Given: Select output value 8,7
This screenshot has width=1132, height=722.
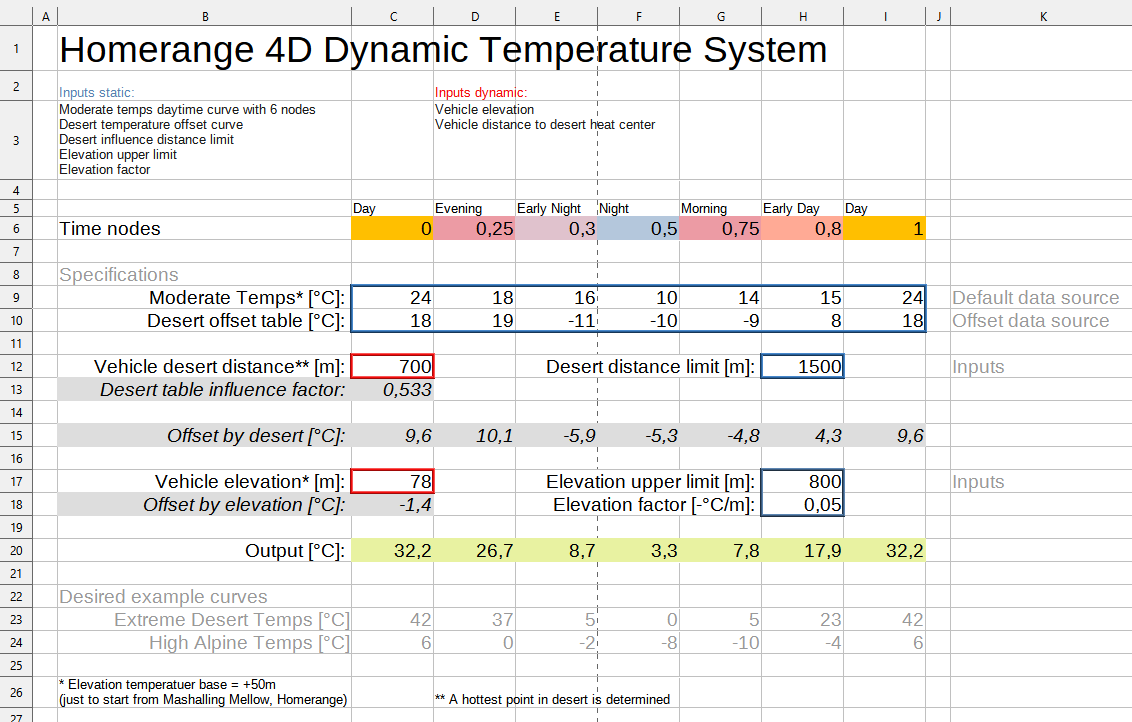Looking at the screenshot, I should tap(557, 550).
